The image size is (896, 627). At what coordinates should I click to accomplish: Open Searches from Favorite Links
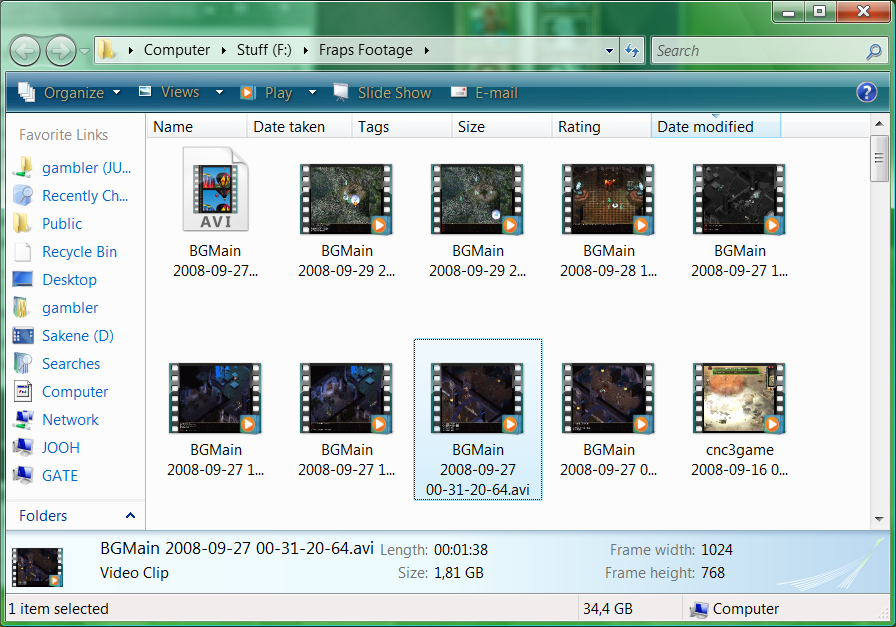tap(57, 364)
